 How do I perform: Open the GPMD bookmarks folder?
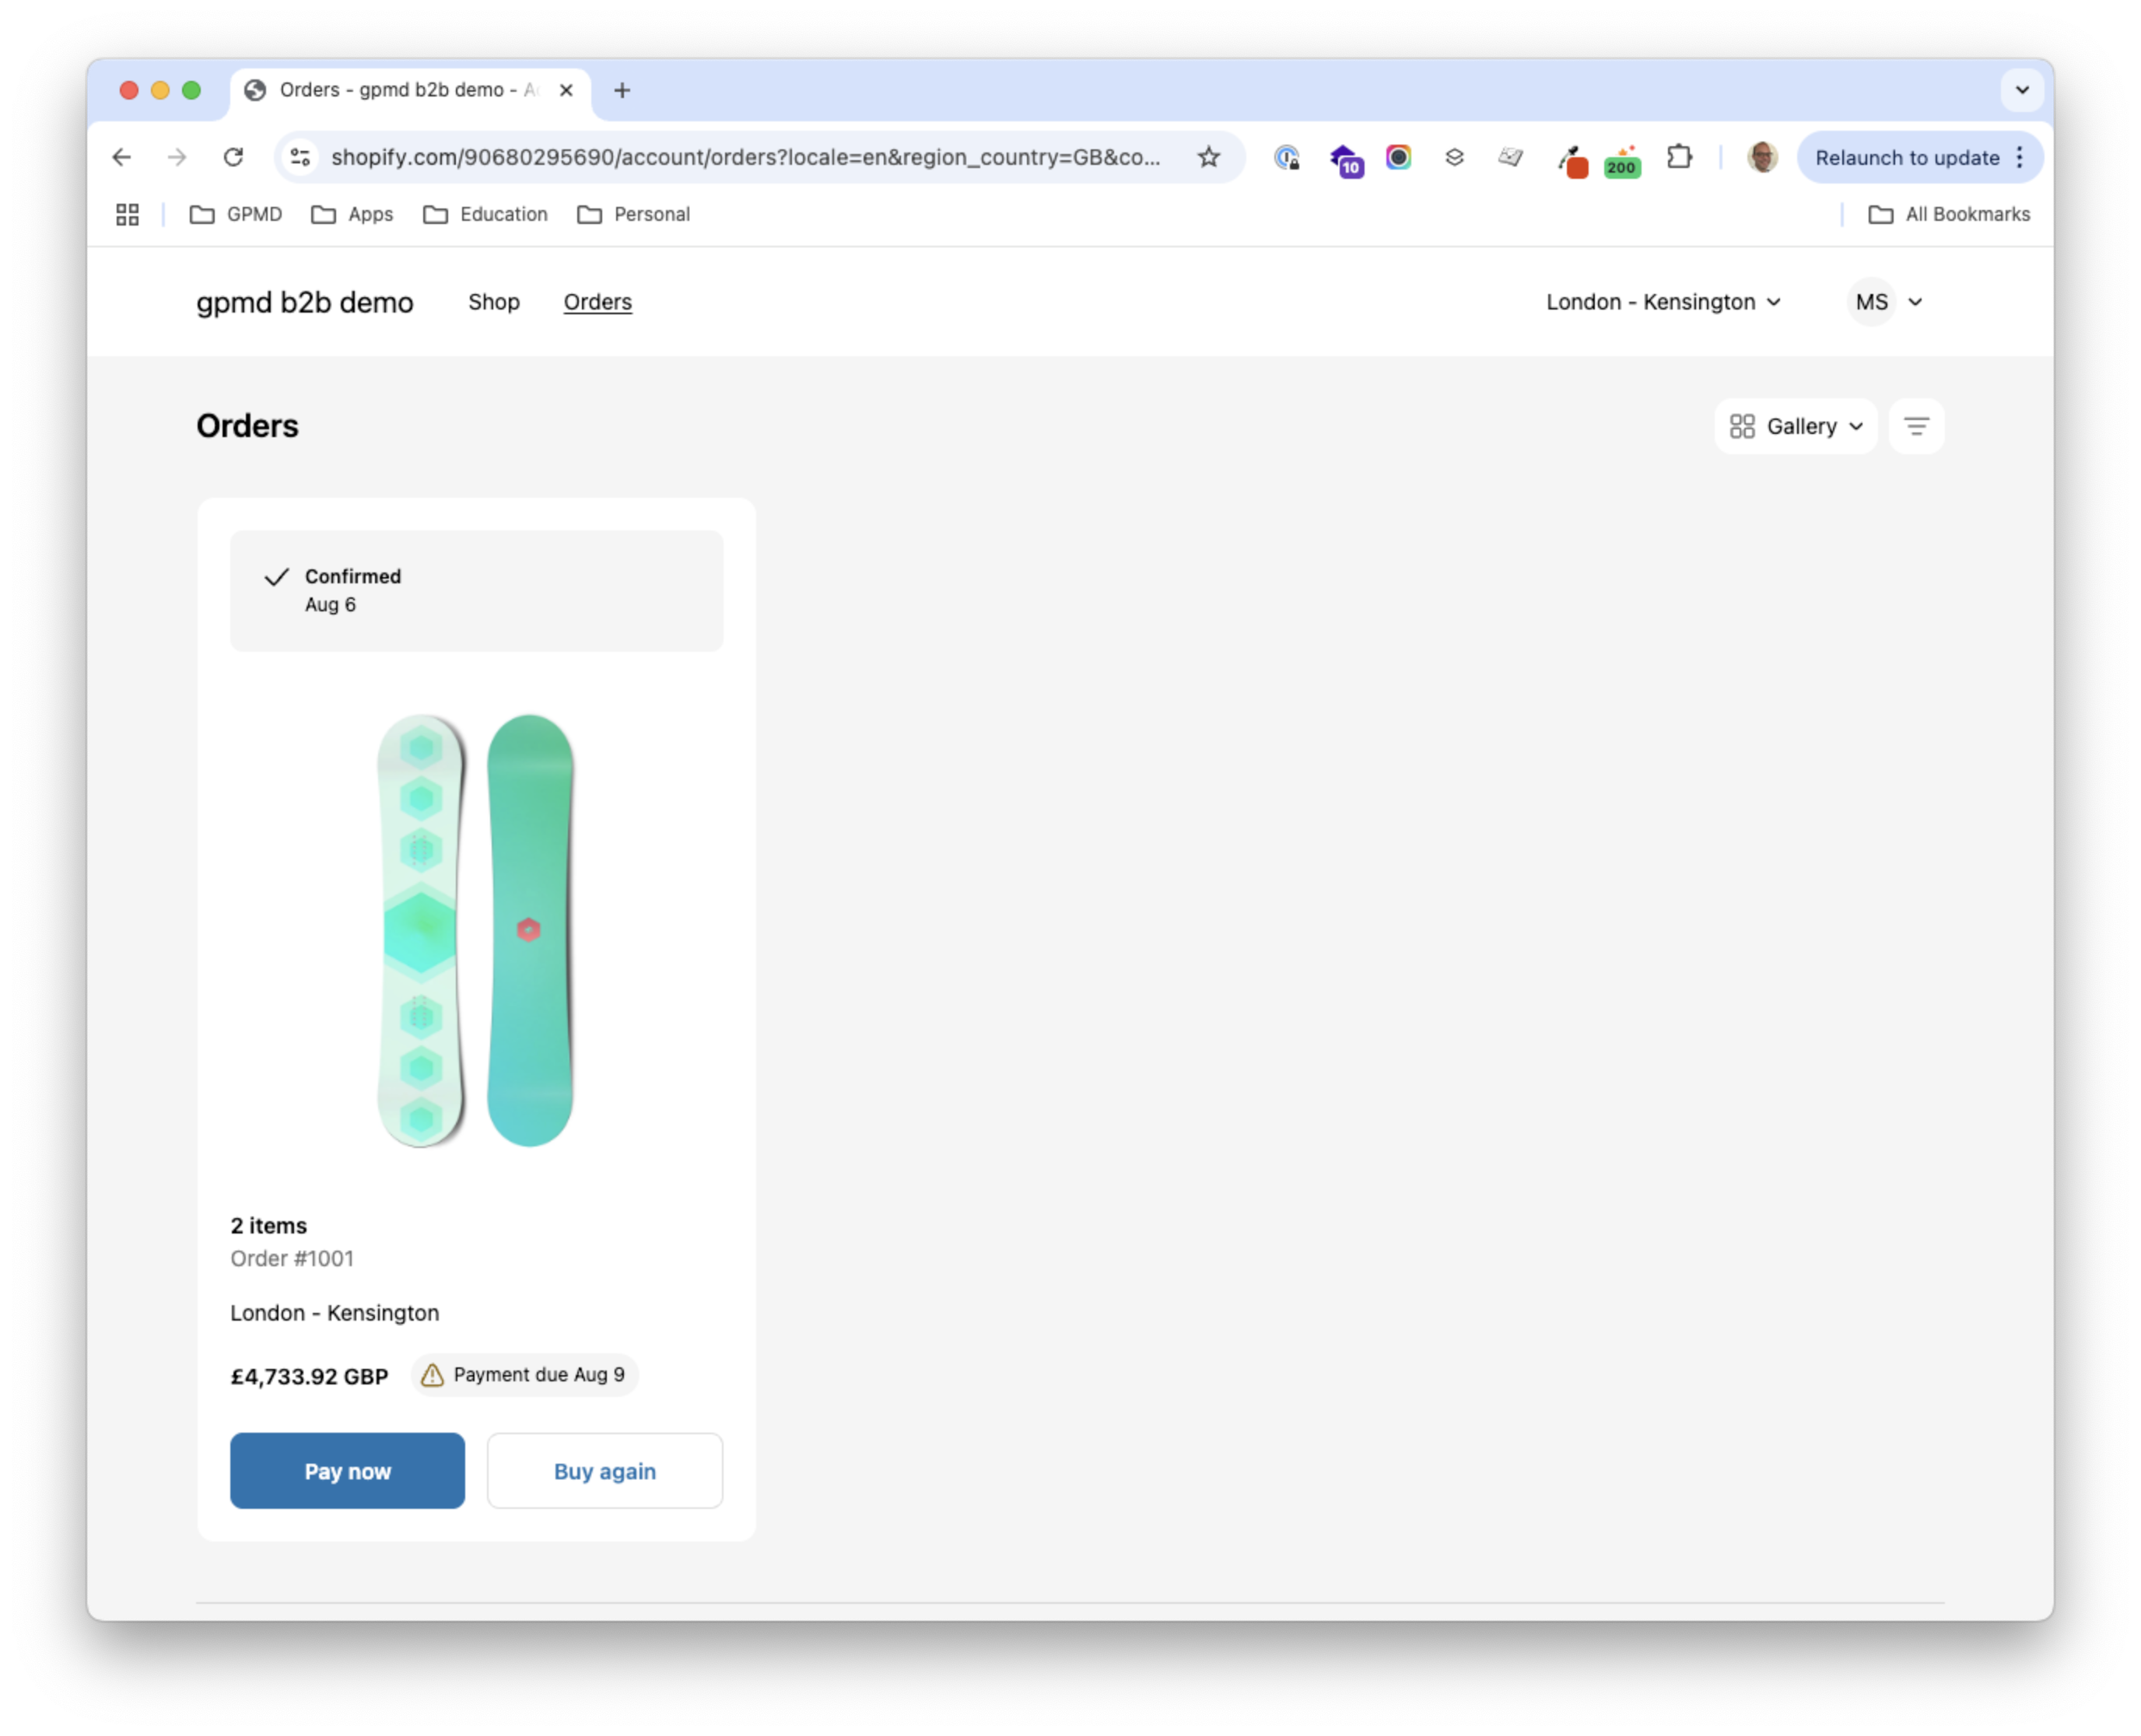pyautogui.click(x=236, y=214)
